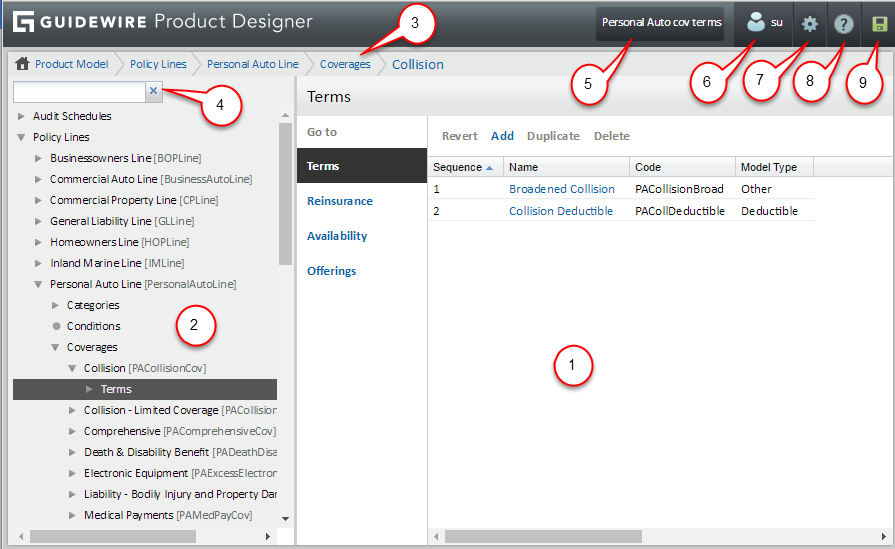Collapse the Coverages tree node
895x549 pixels.
(x=55, y=347)
